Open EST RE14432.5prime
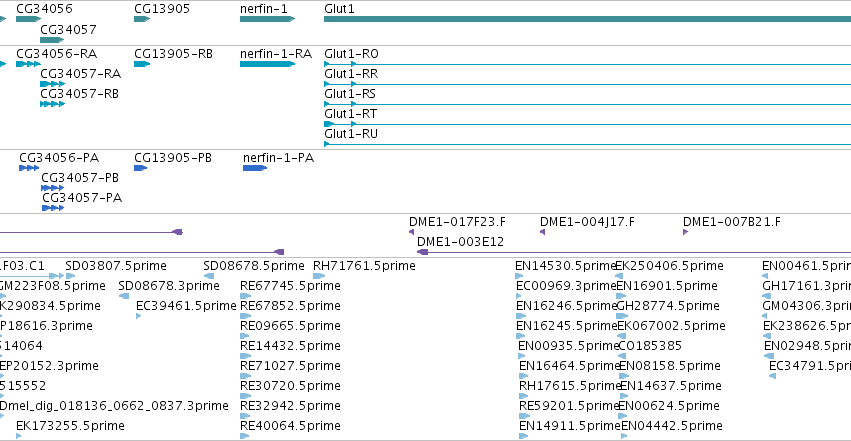The height and width of the screenshot is (441, 851). (x=290, y=346)
